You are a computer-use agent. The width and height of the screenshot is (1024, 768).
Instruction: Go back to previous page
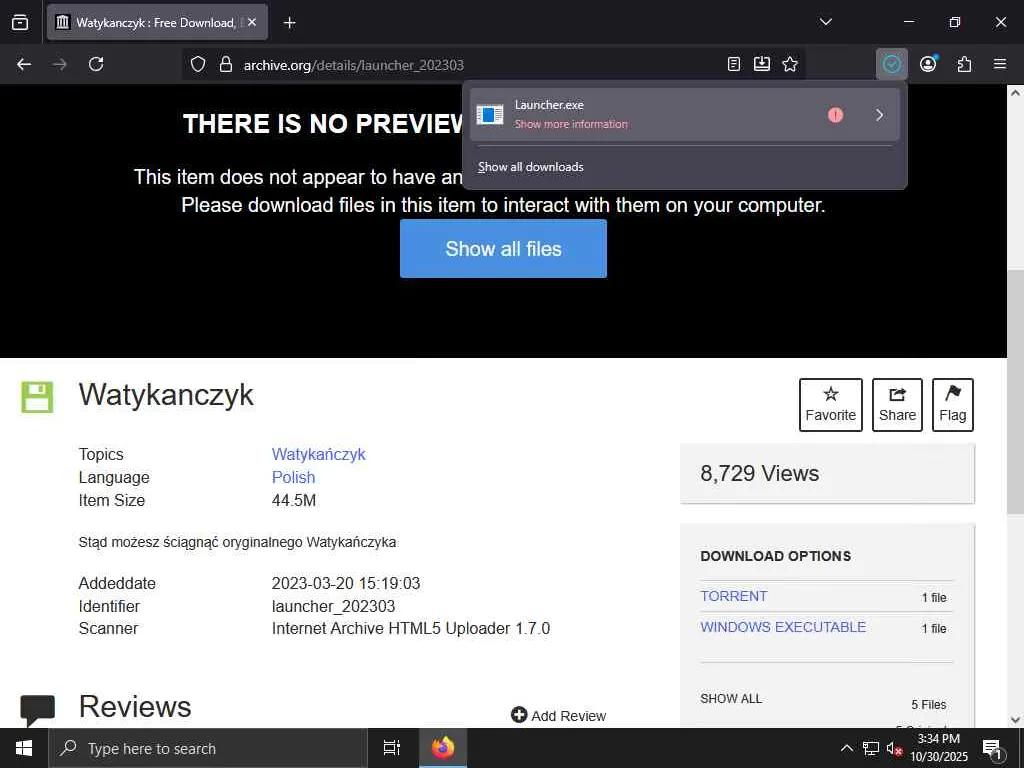[24, 64]
